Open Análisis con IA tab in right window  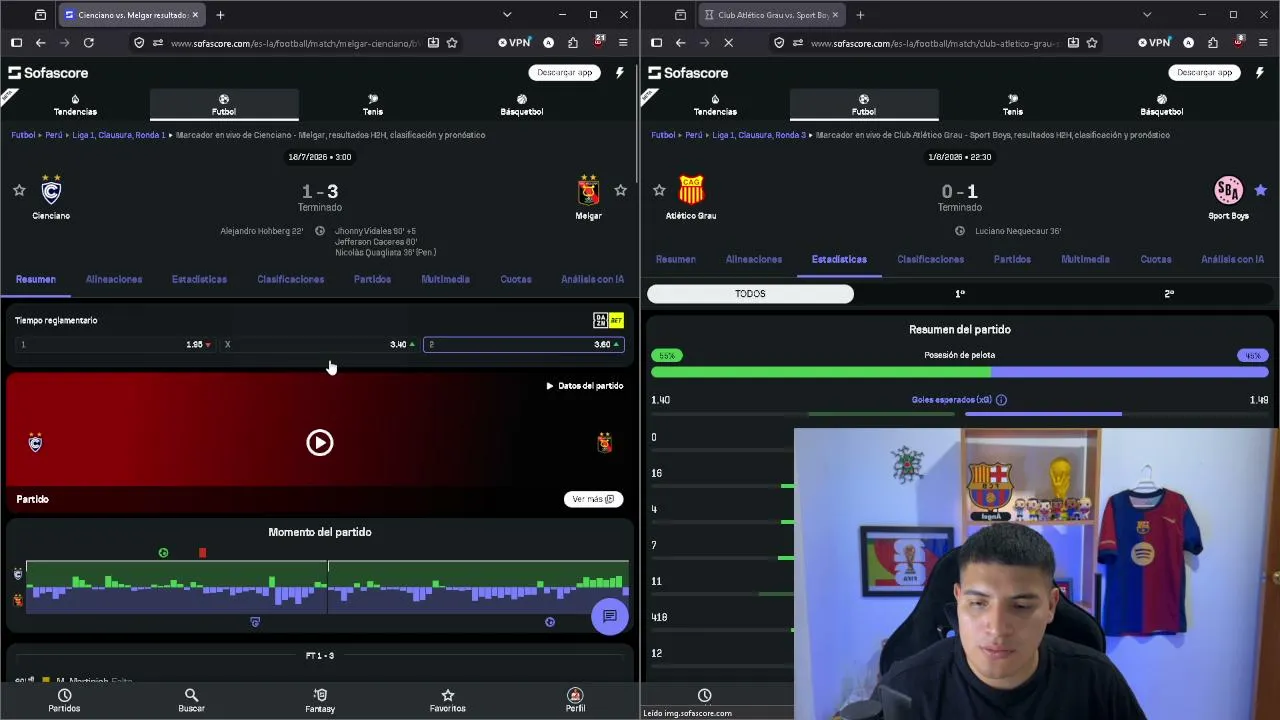point(1232,260)
